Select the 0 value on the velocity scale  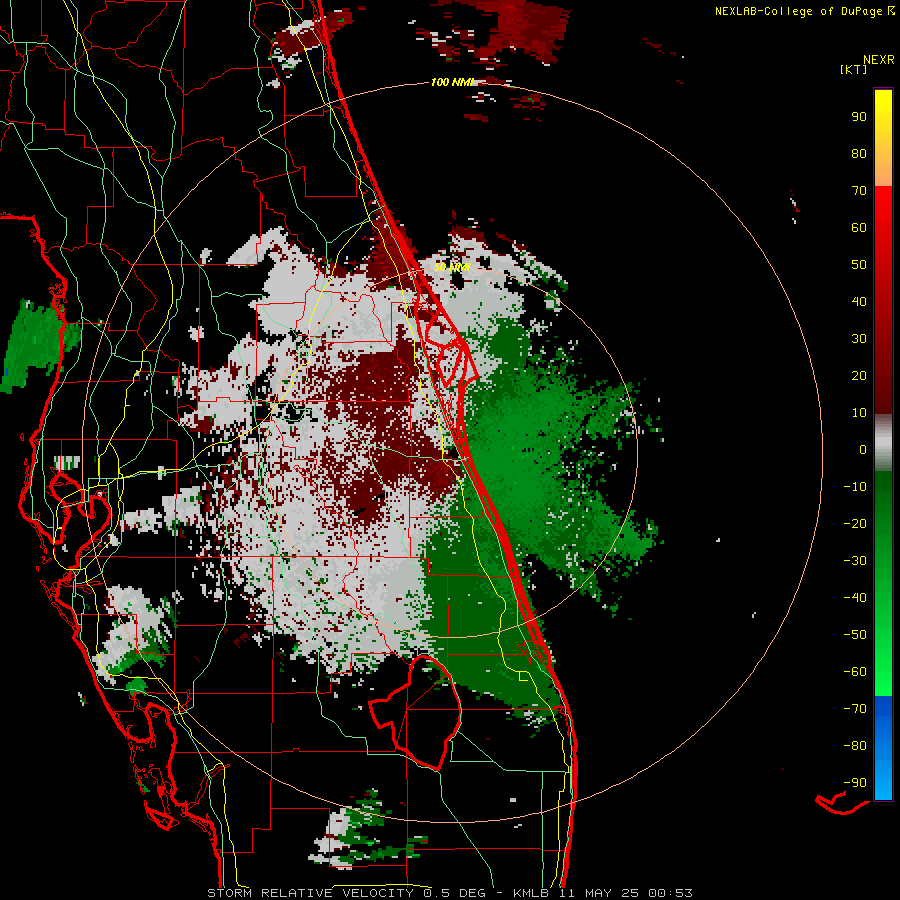(863, 450)
